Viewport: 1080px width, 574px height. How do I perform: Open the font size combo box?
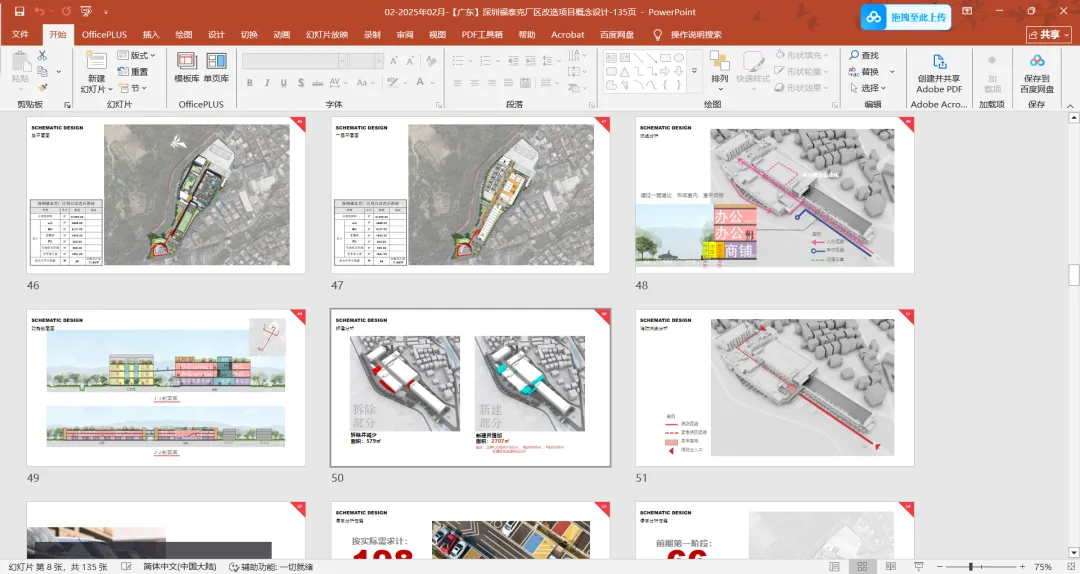coord(366,61)
